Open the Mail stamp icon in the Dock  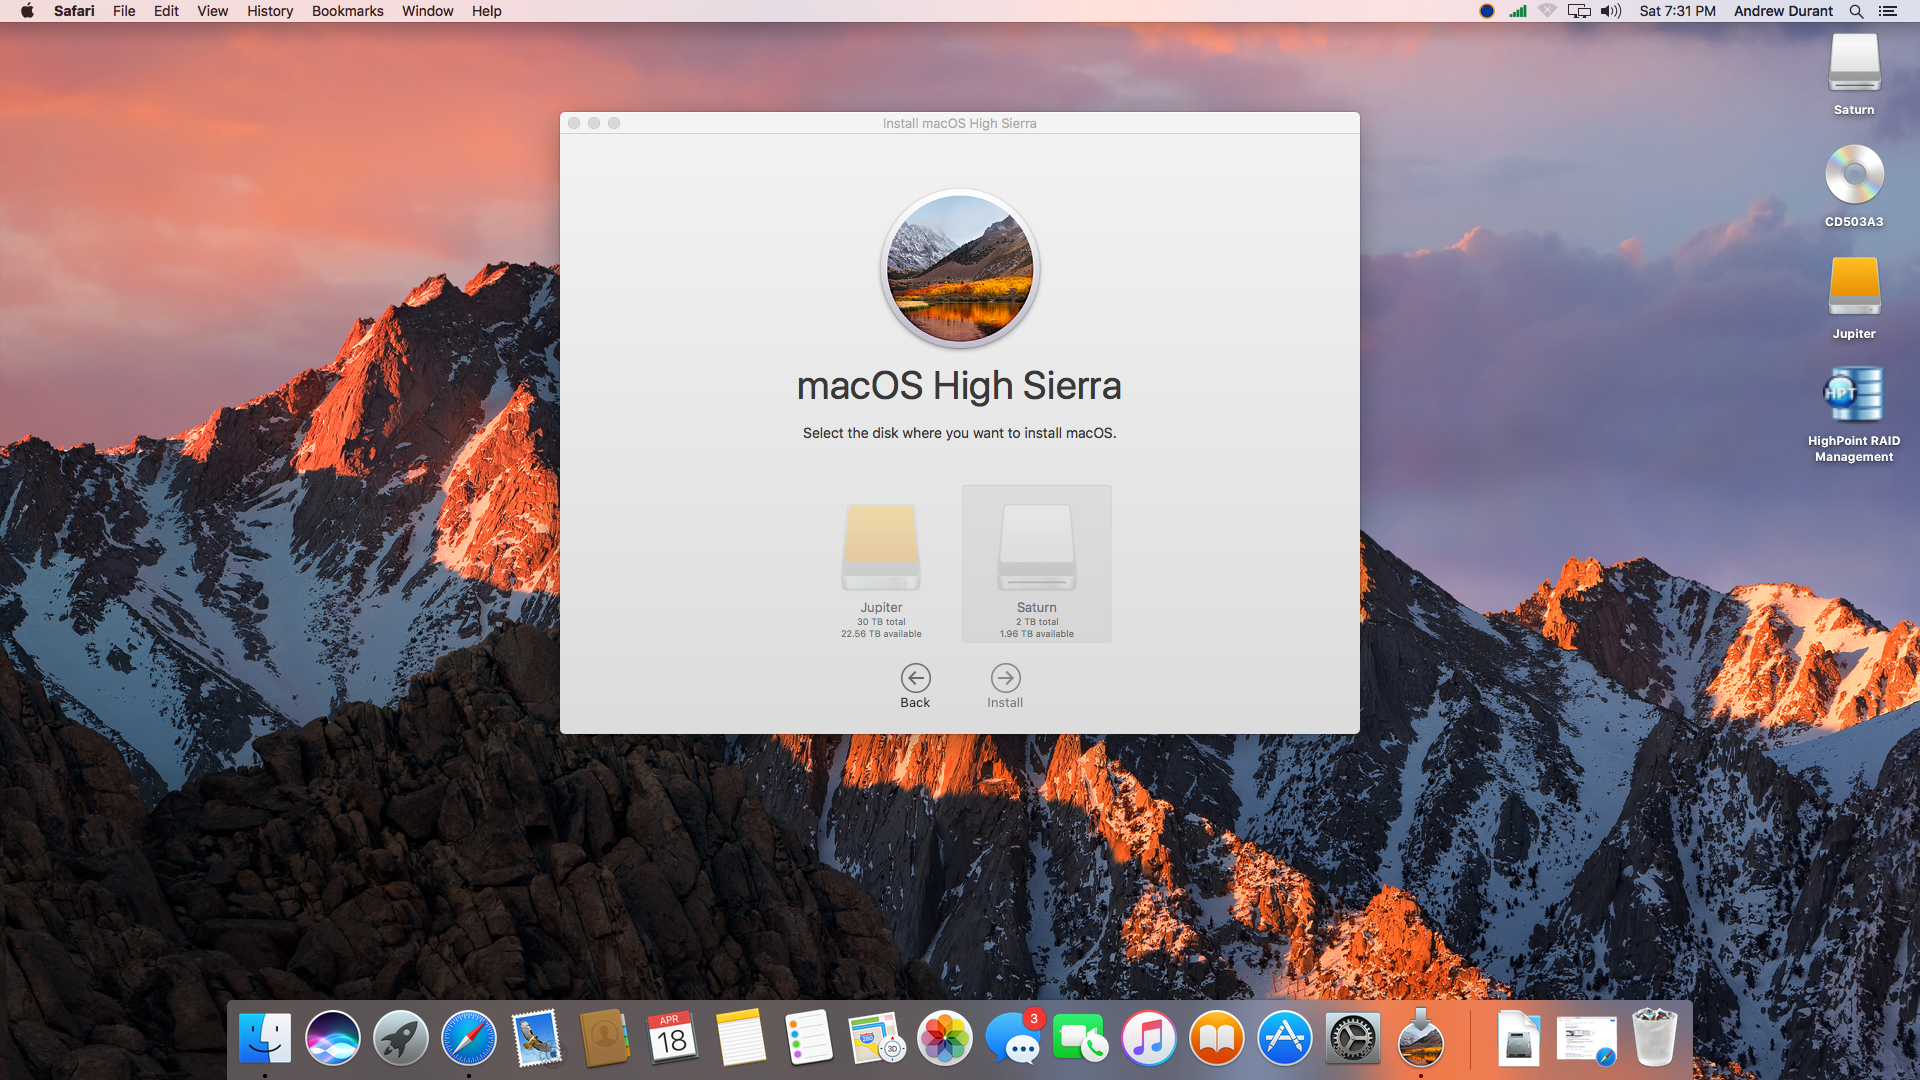pos(537,1038)
